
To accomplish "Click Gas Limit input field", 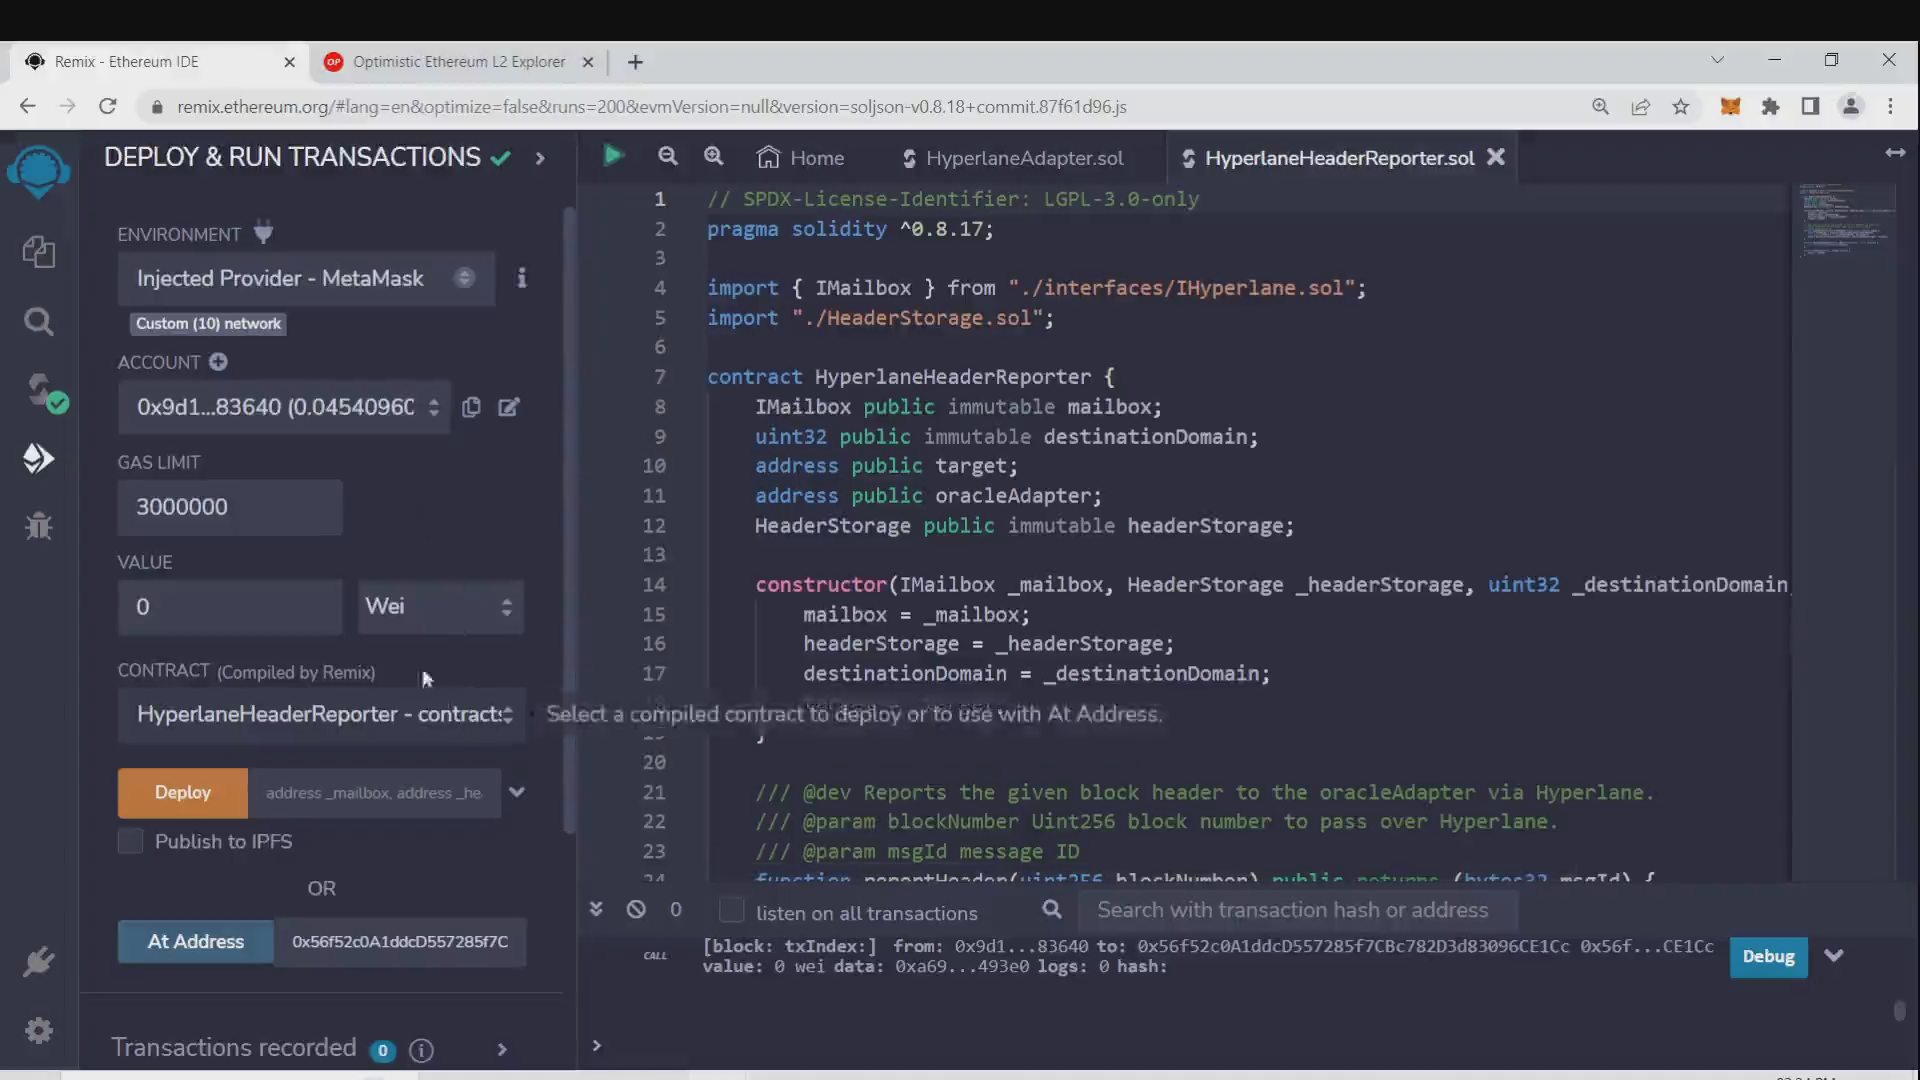I will pyautogui.click(x=230, y=507).
